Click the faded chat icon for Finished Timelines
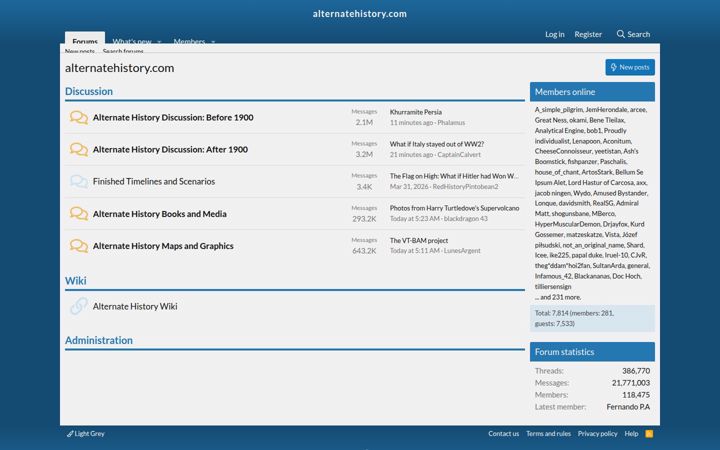Image resolution: width=720 pixels, height=450 pixels. [79, 182]
